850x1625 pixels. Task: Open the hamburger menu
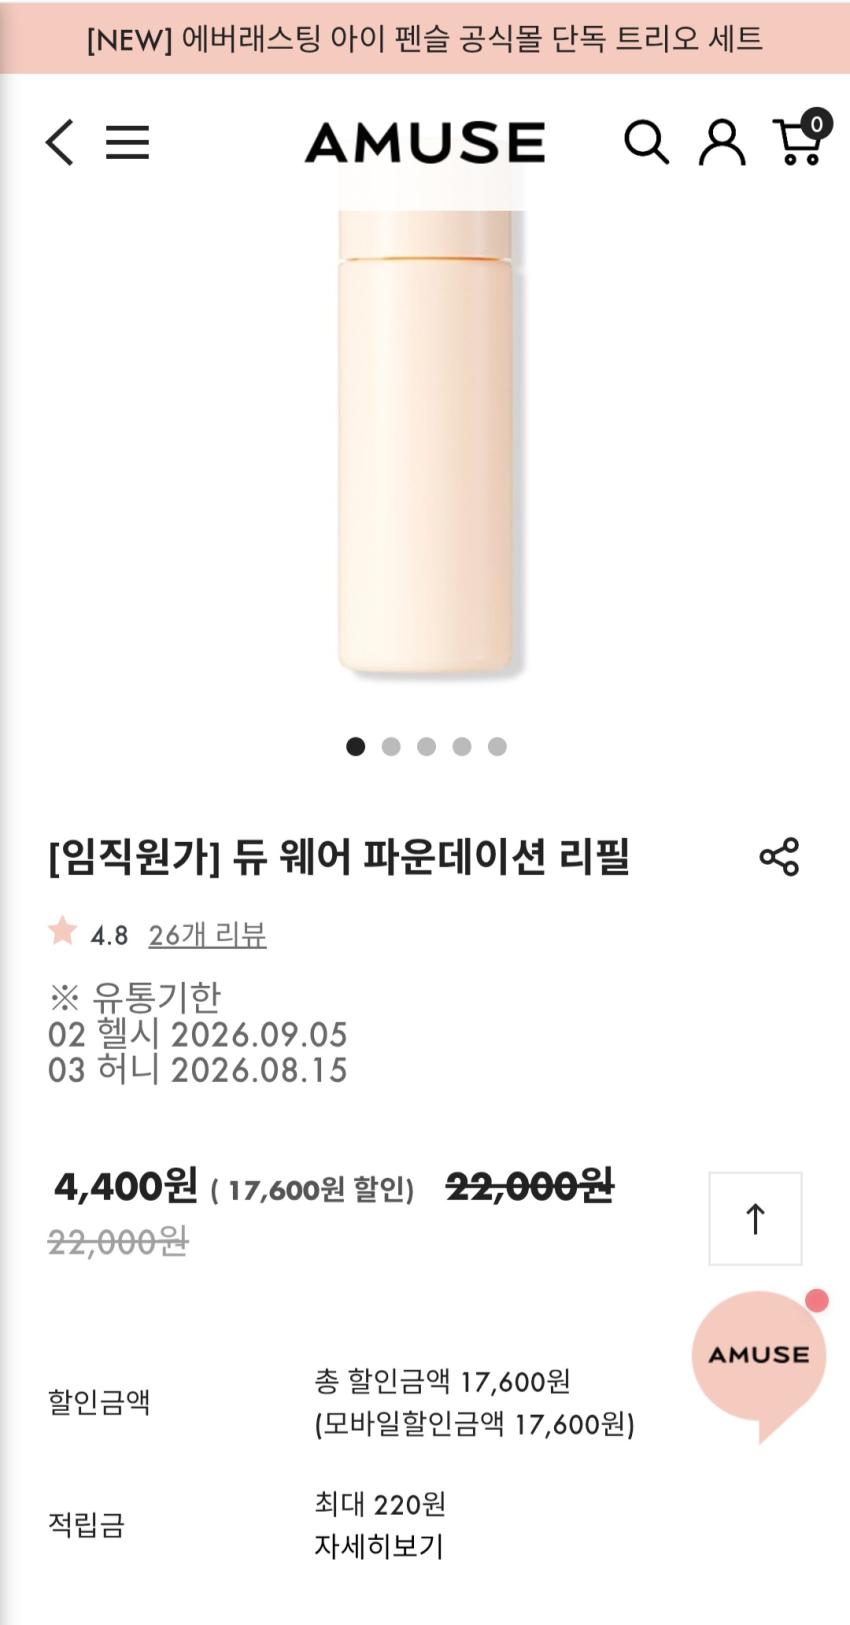127,142
